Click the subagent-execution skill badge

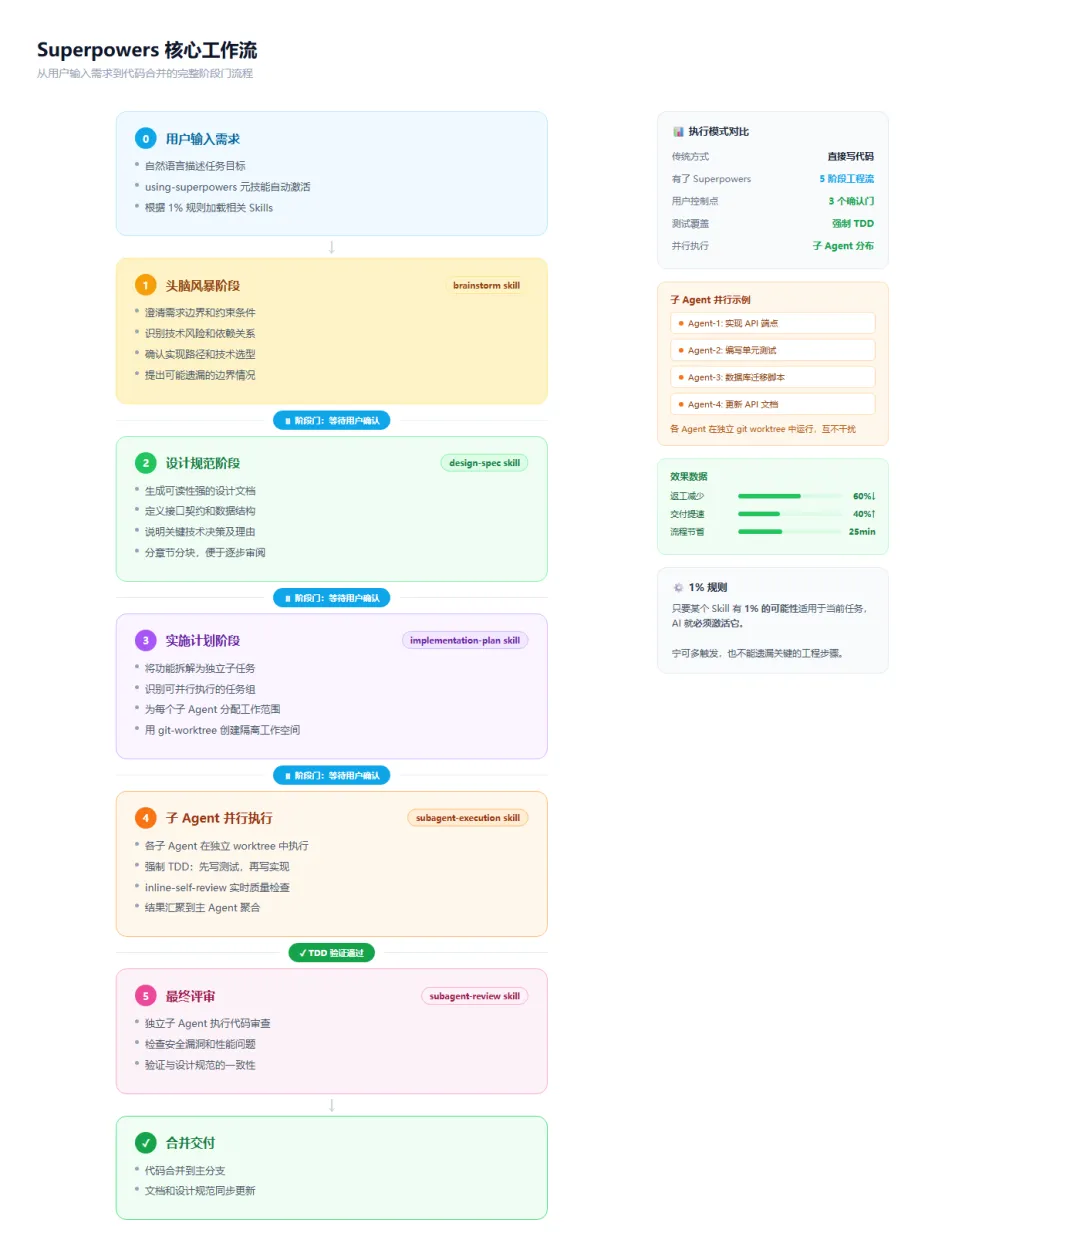coord(468,818)
